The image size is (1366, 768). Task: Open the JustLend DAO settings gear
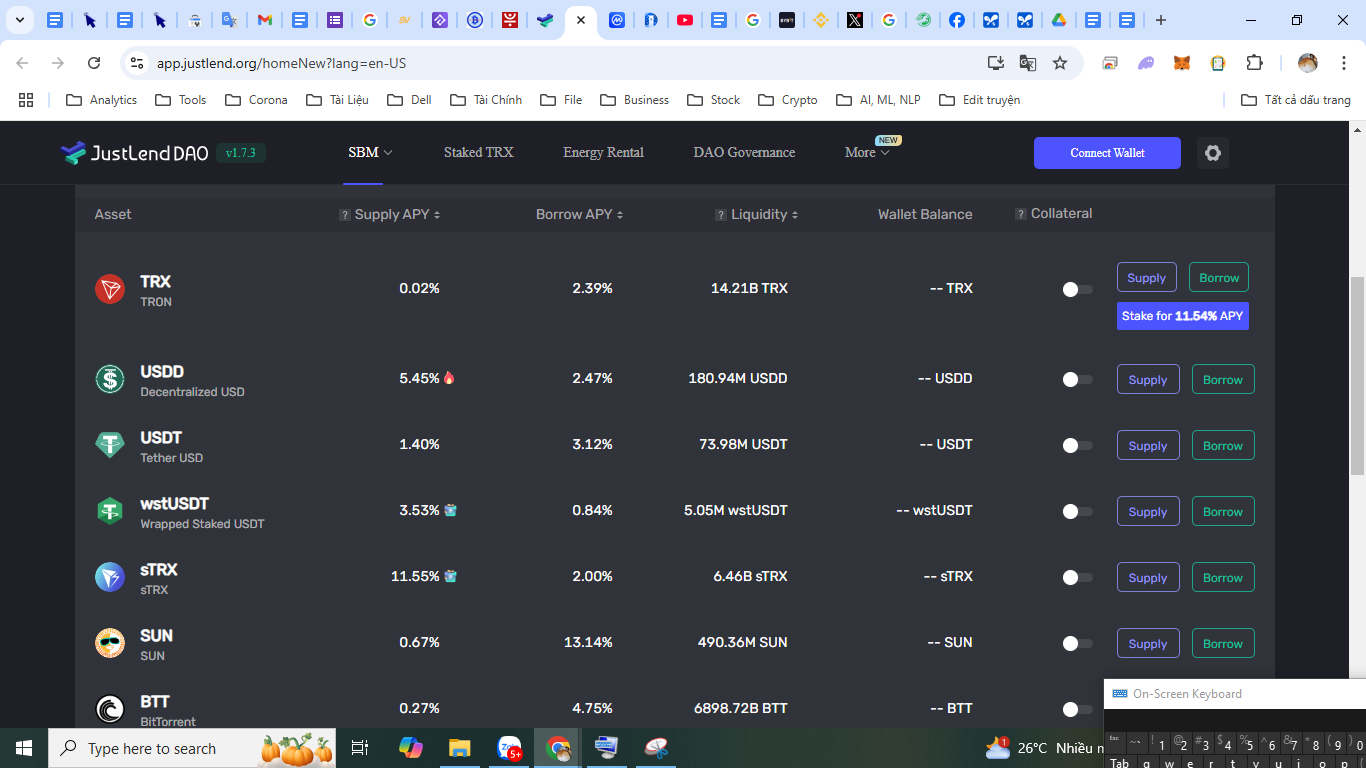point(1213,153)
